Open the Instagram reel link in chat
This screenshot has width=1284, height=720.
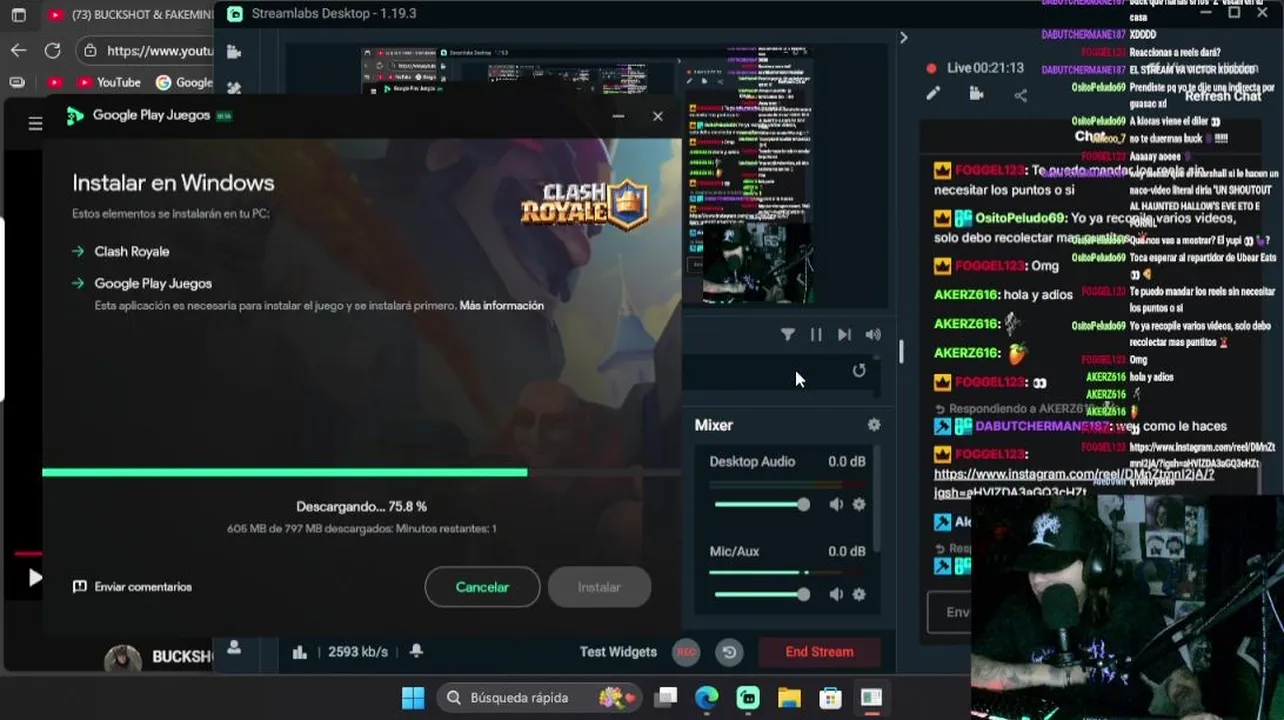1074,482
